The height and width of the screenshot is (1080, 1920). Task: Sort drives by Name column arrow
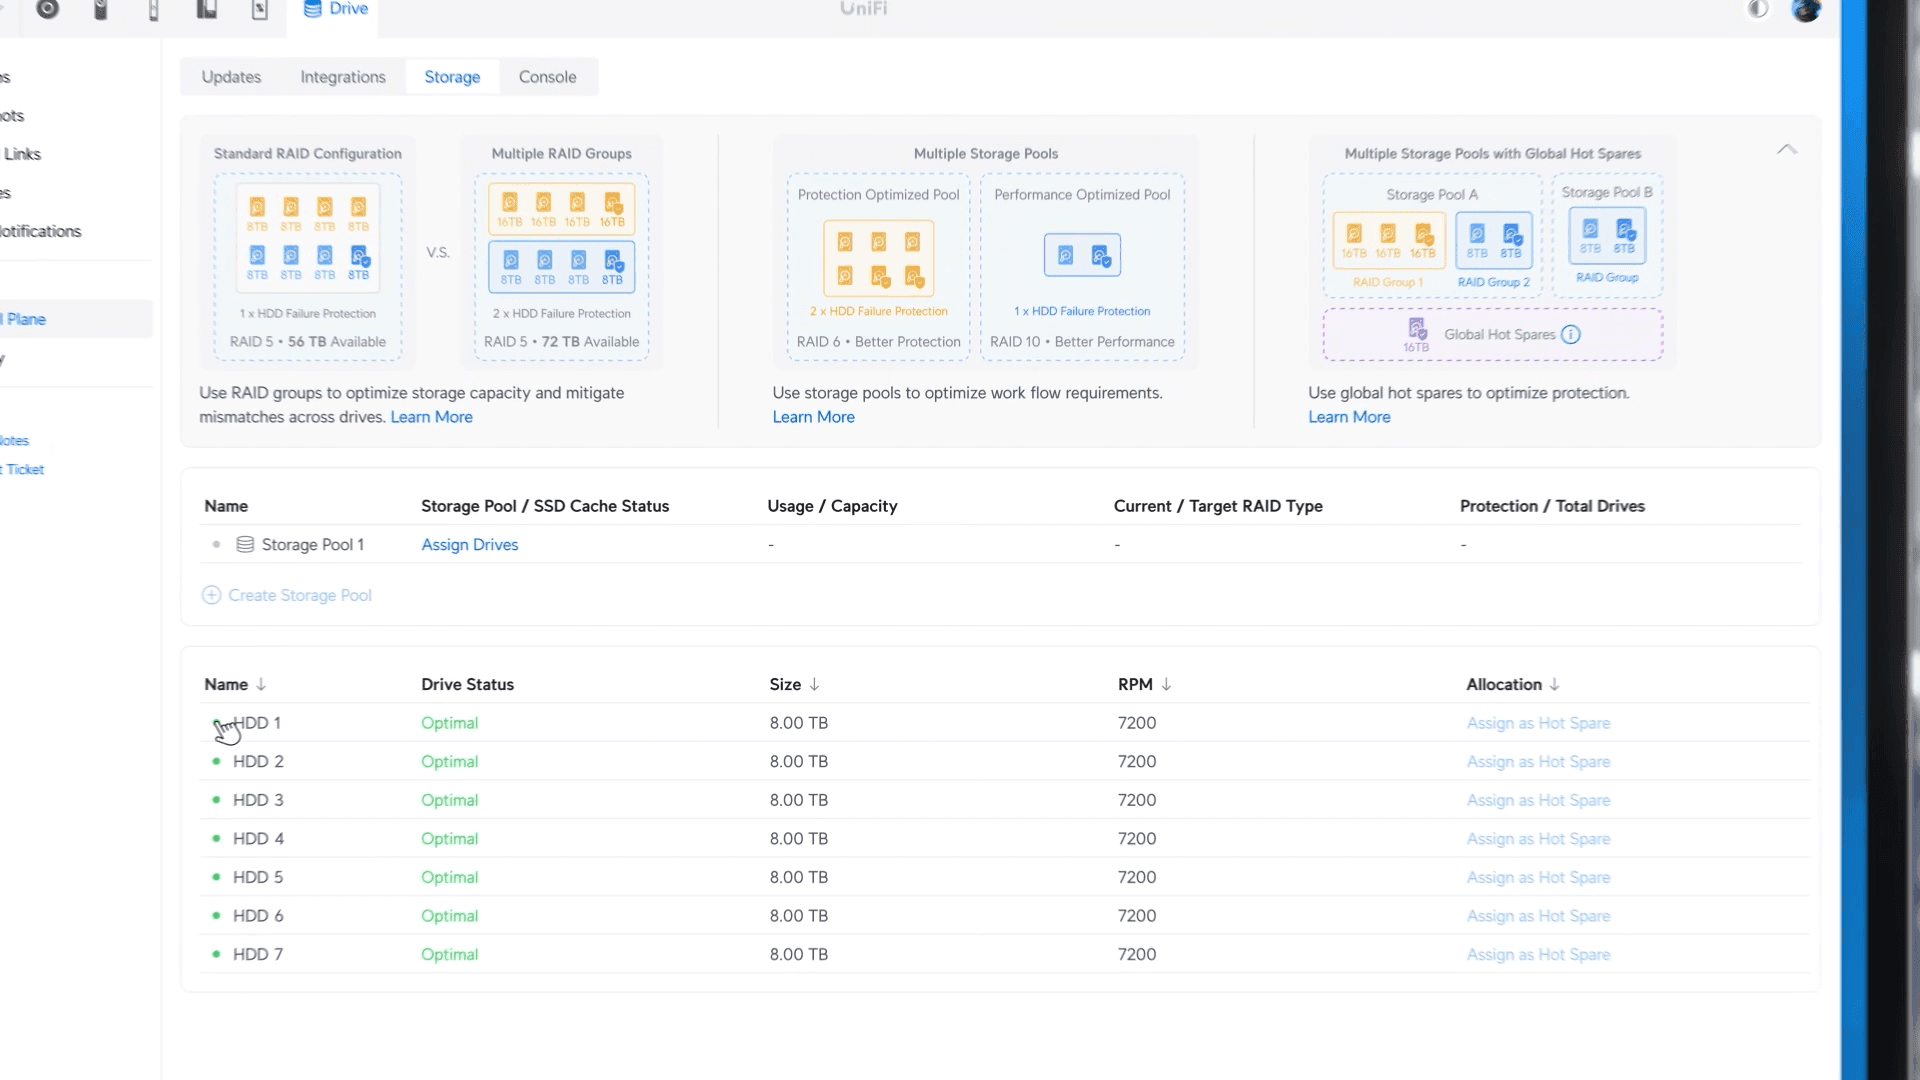pos(261,685)
